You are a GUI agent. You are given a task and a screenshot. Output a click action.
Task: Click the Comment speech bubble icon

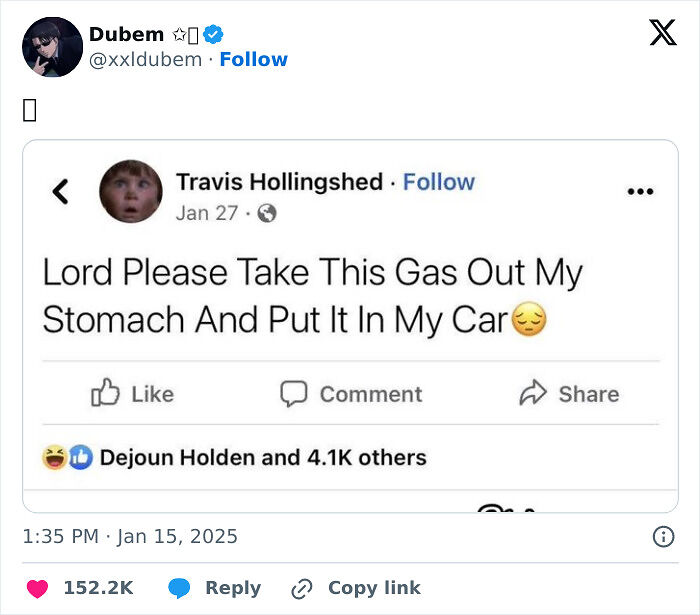click(293, 393)
